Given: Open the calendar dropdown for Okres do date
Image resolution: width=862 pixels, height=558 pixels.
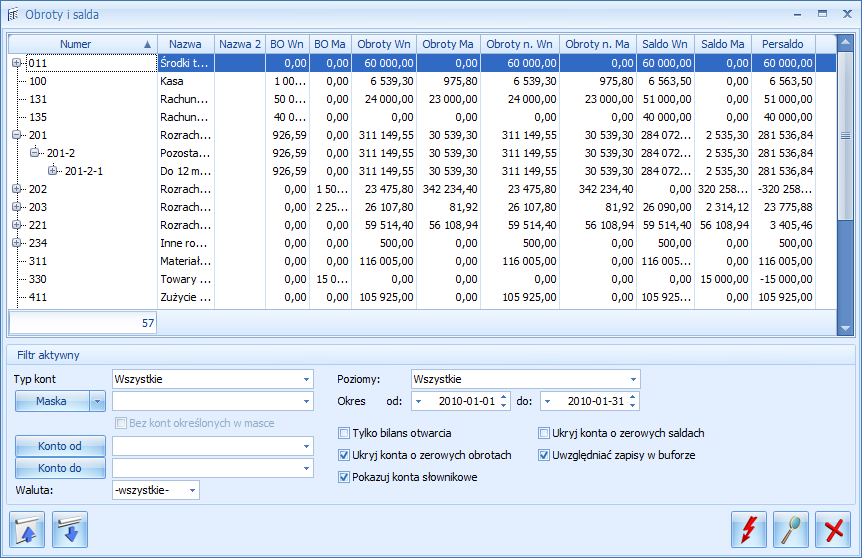Looking at the screenshot, I should 548,401.
